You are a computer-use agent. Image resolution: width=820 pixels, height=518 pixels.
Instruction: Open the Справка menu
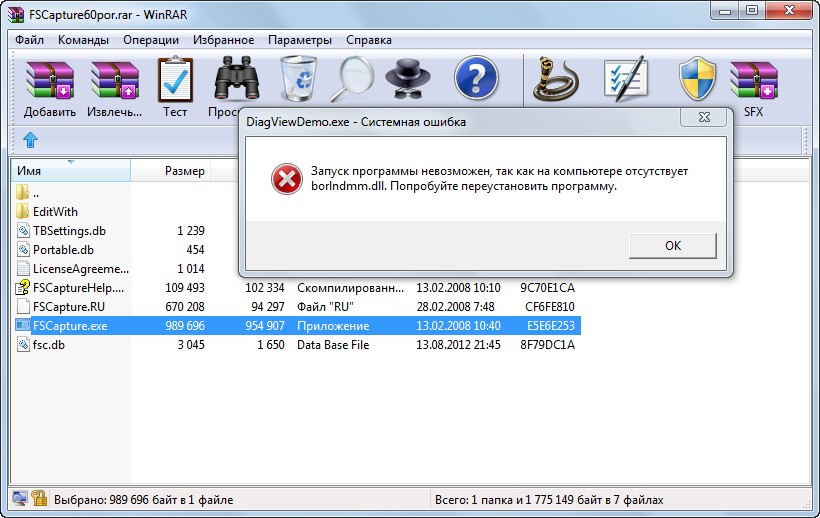tap(369, 40)
